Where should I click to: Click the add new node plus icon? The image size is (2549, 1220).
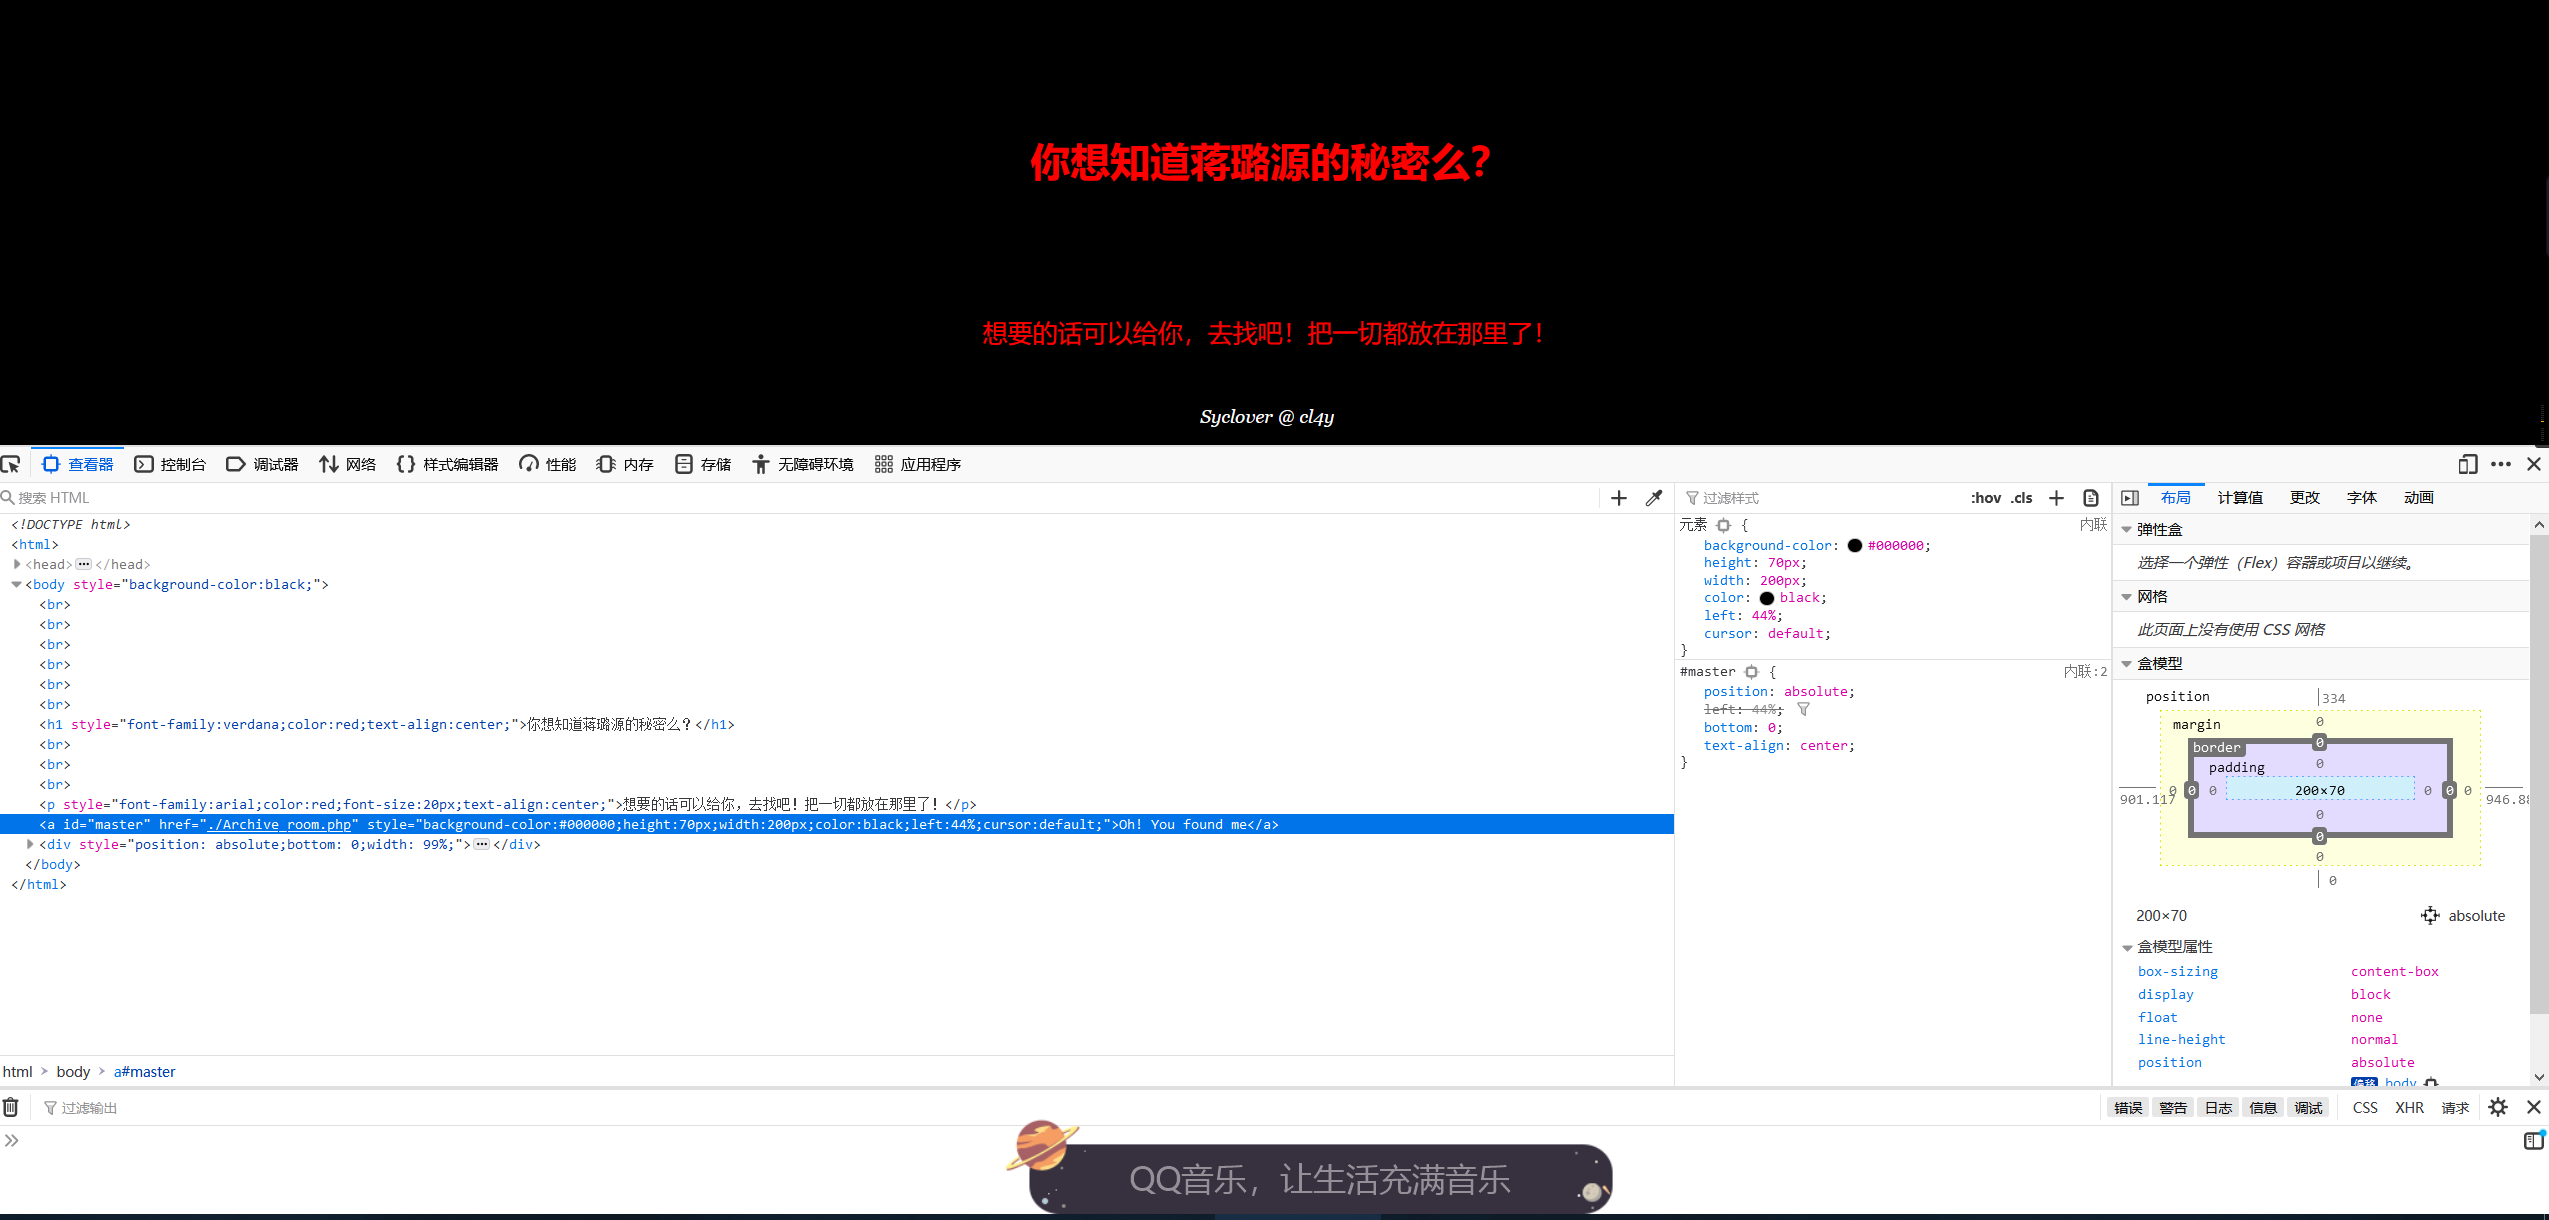tap(1619, 498)
